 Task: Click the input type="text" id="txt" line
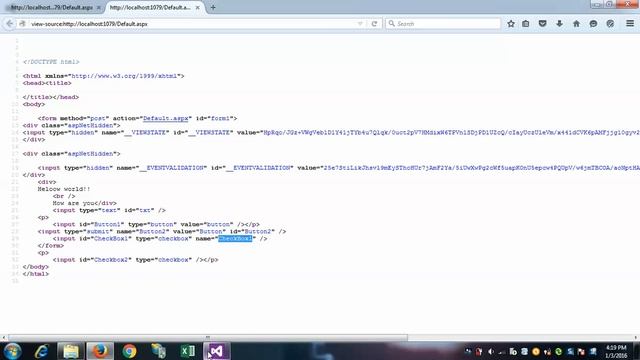pyautogui.click(x=109, y=210)
